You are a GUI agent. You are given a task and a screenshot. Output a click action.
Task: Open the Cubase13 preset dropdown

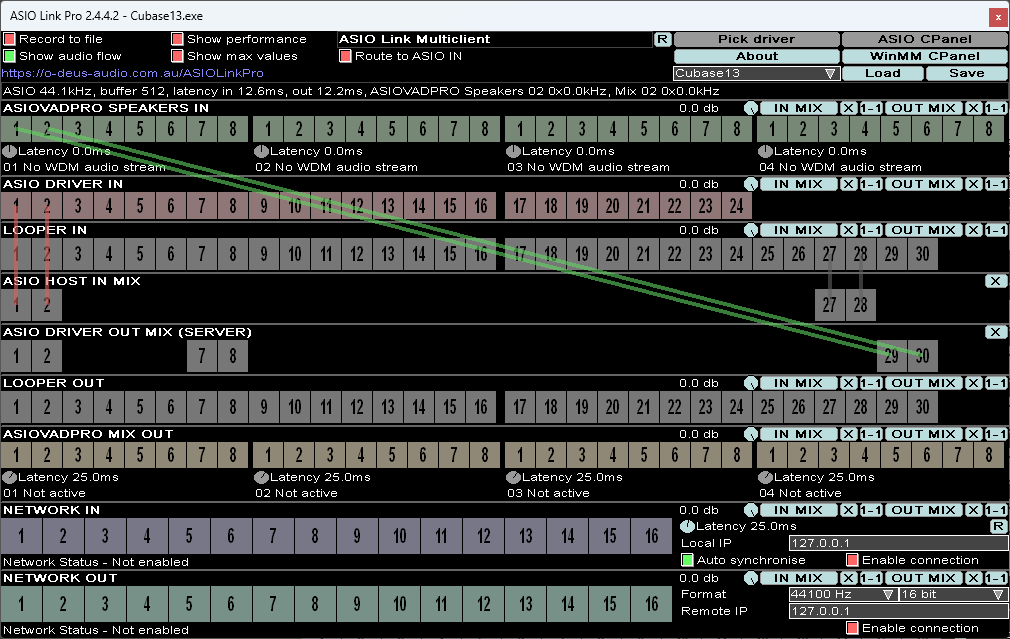(x=756, y=73)
